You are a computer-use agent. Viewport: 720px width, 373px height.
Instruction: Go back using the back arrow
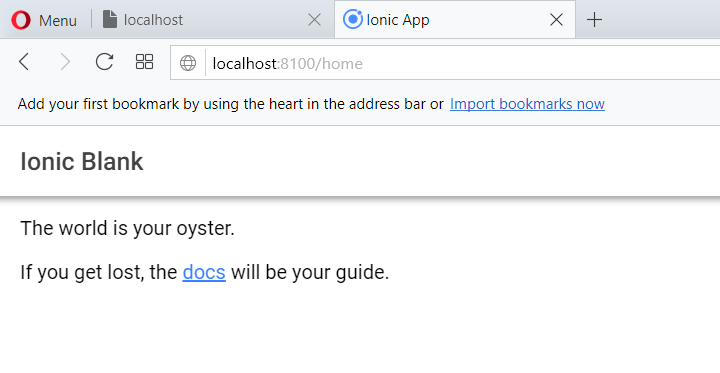pyautogui.click(x=24, y=62)
